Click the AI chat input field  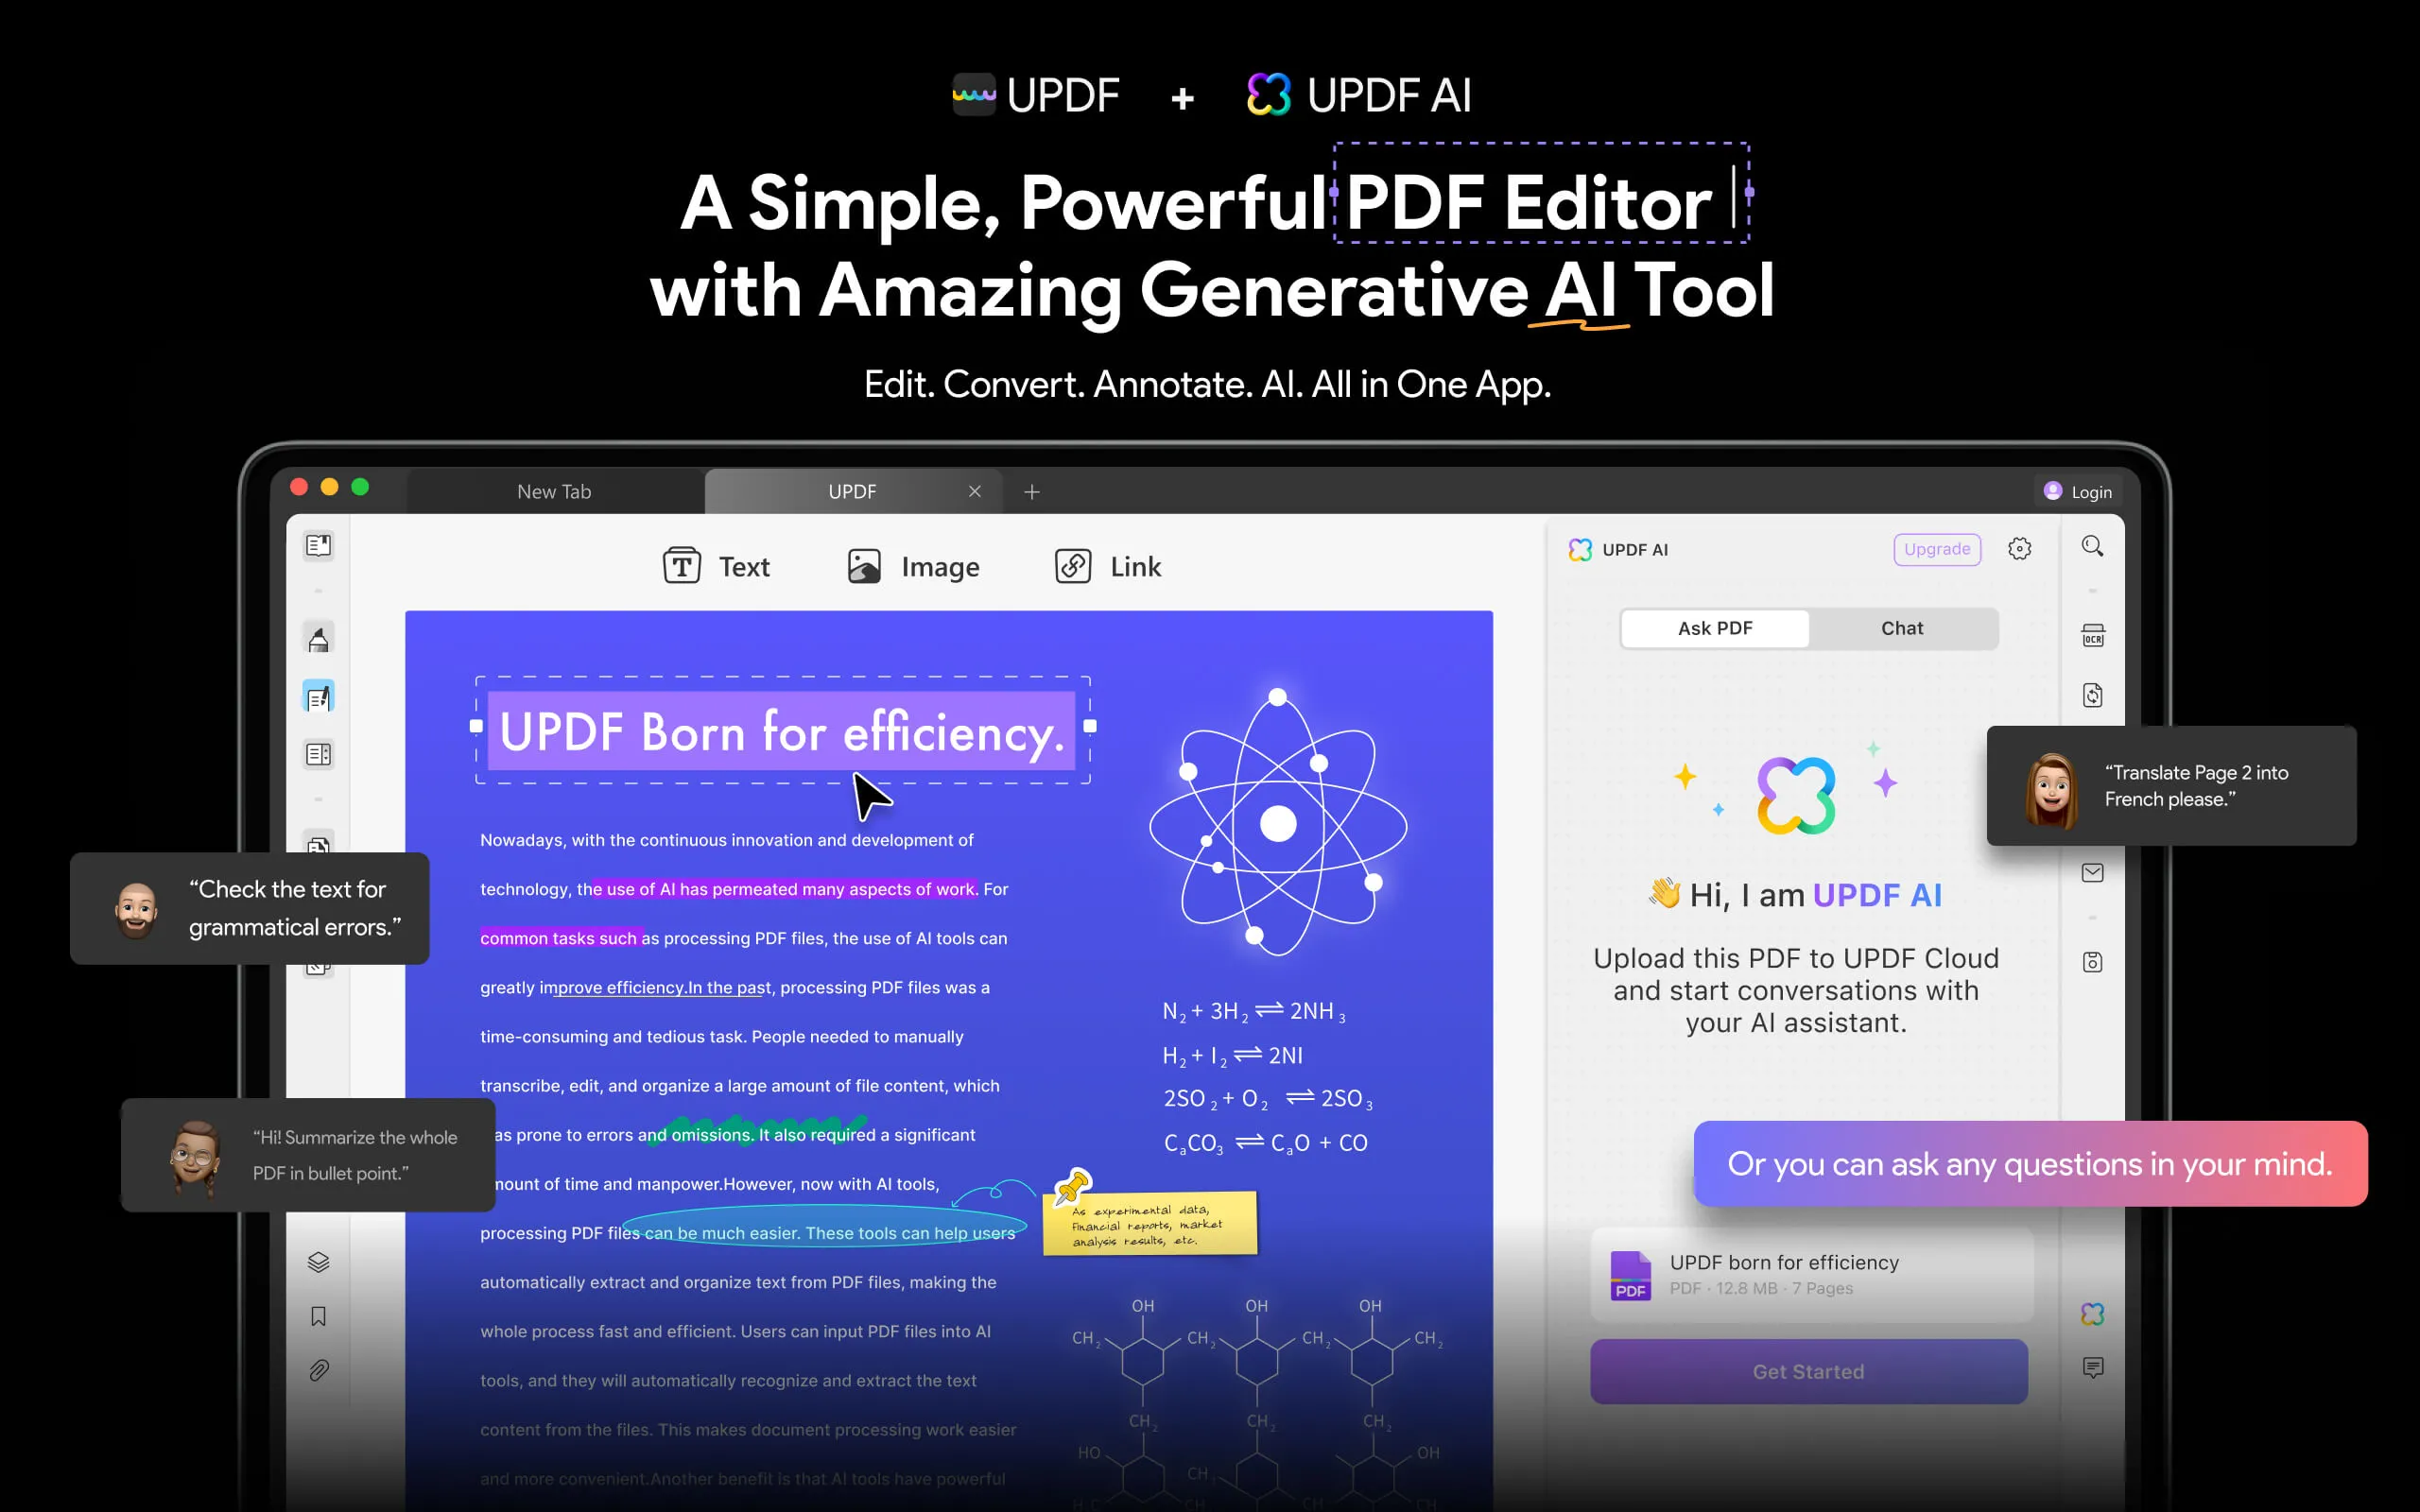[2030, 1163]
